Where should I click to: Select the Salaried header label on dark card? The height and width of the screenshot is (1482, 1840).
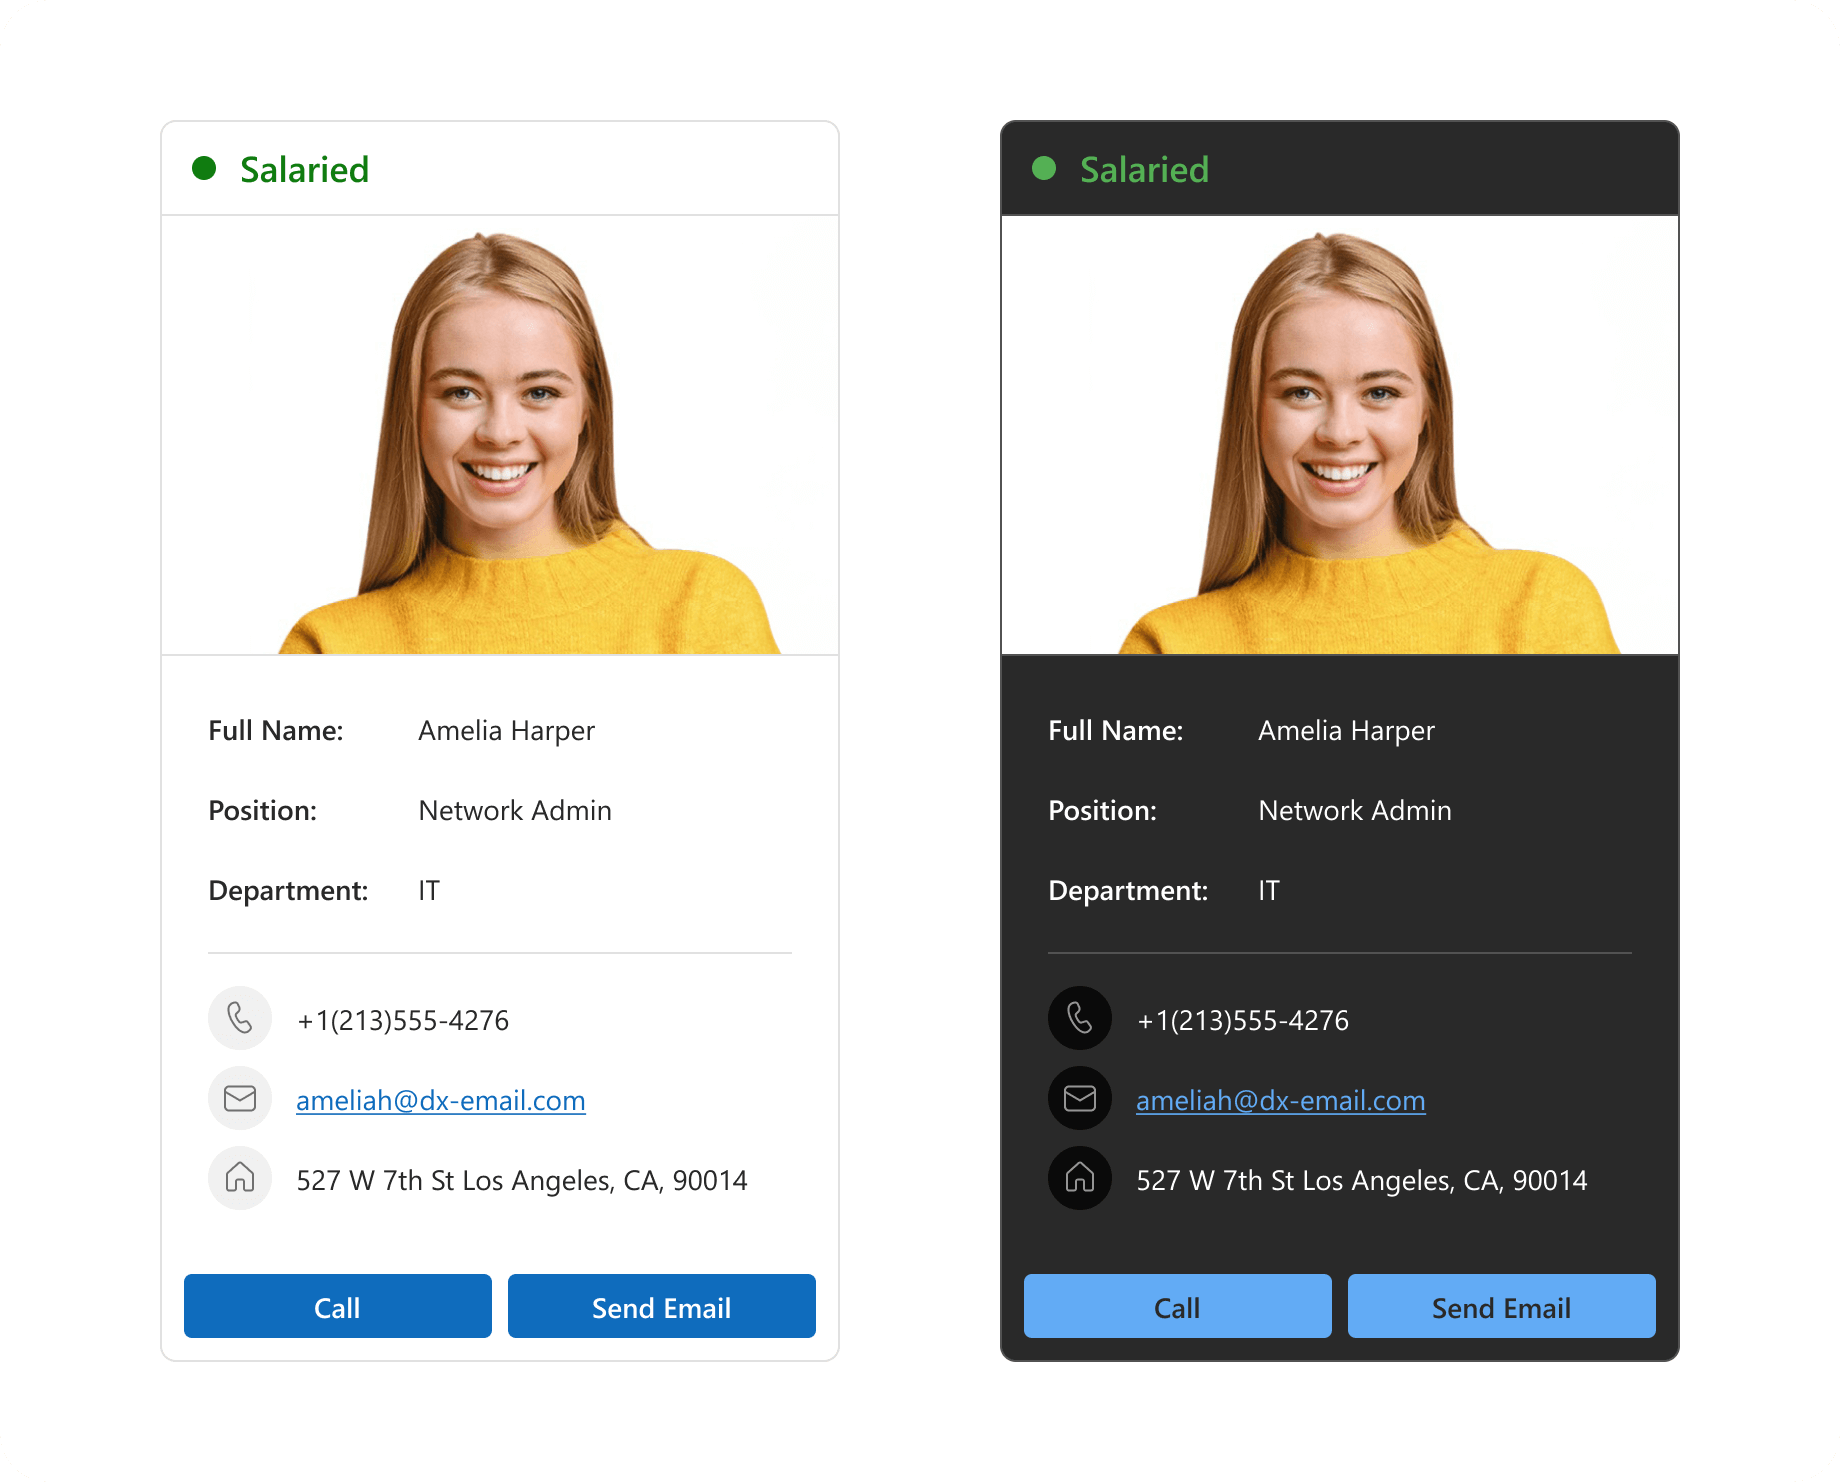[1144, 169]
